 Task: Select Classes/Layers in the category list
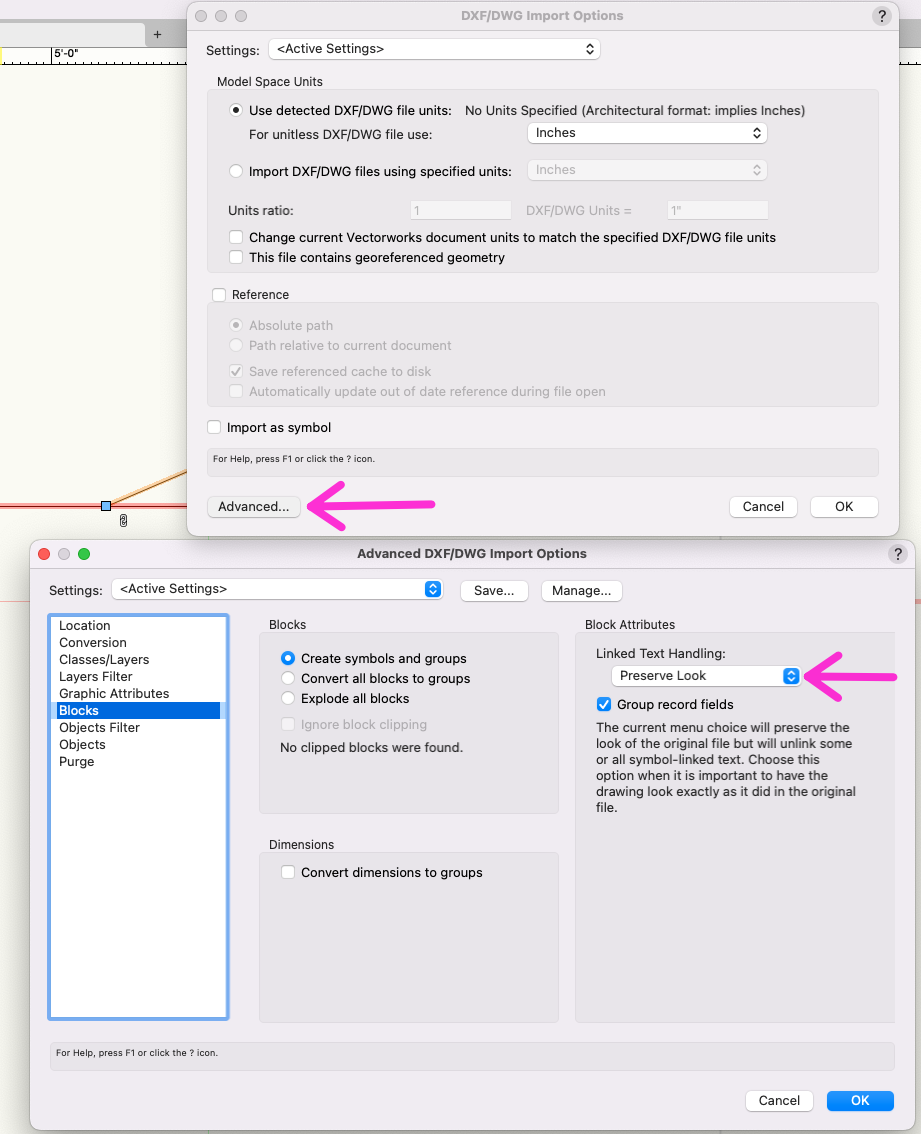(x=112, y=659)
